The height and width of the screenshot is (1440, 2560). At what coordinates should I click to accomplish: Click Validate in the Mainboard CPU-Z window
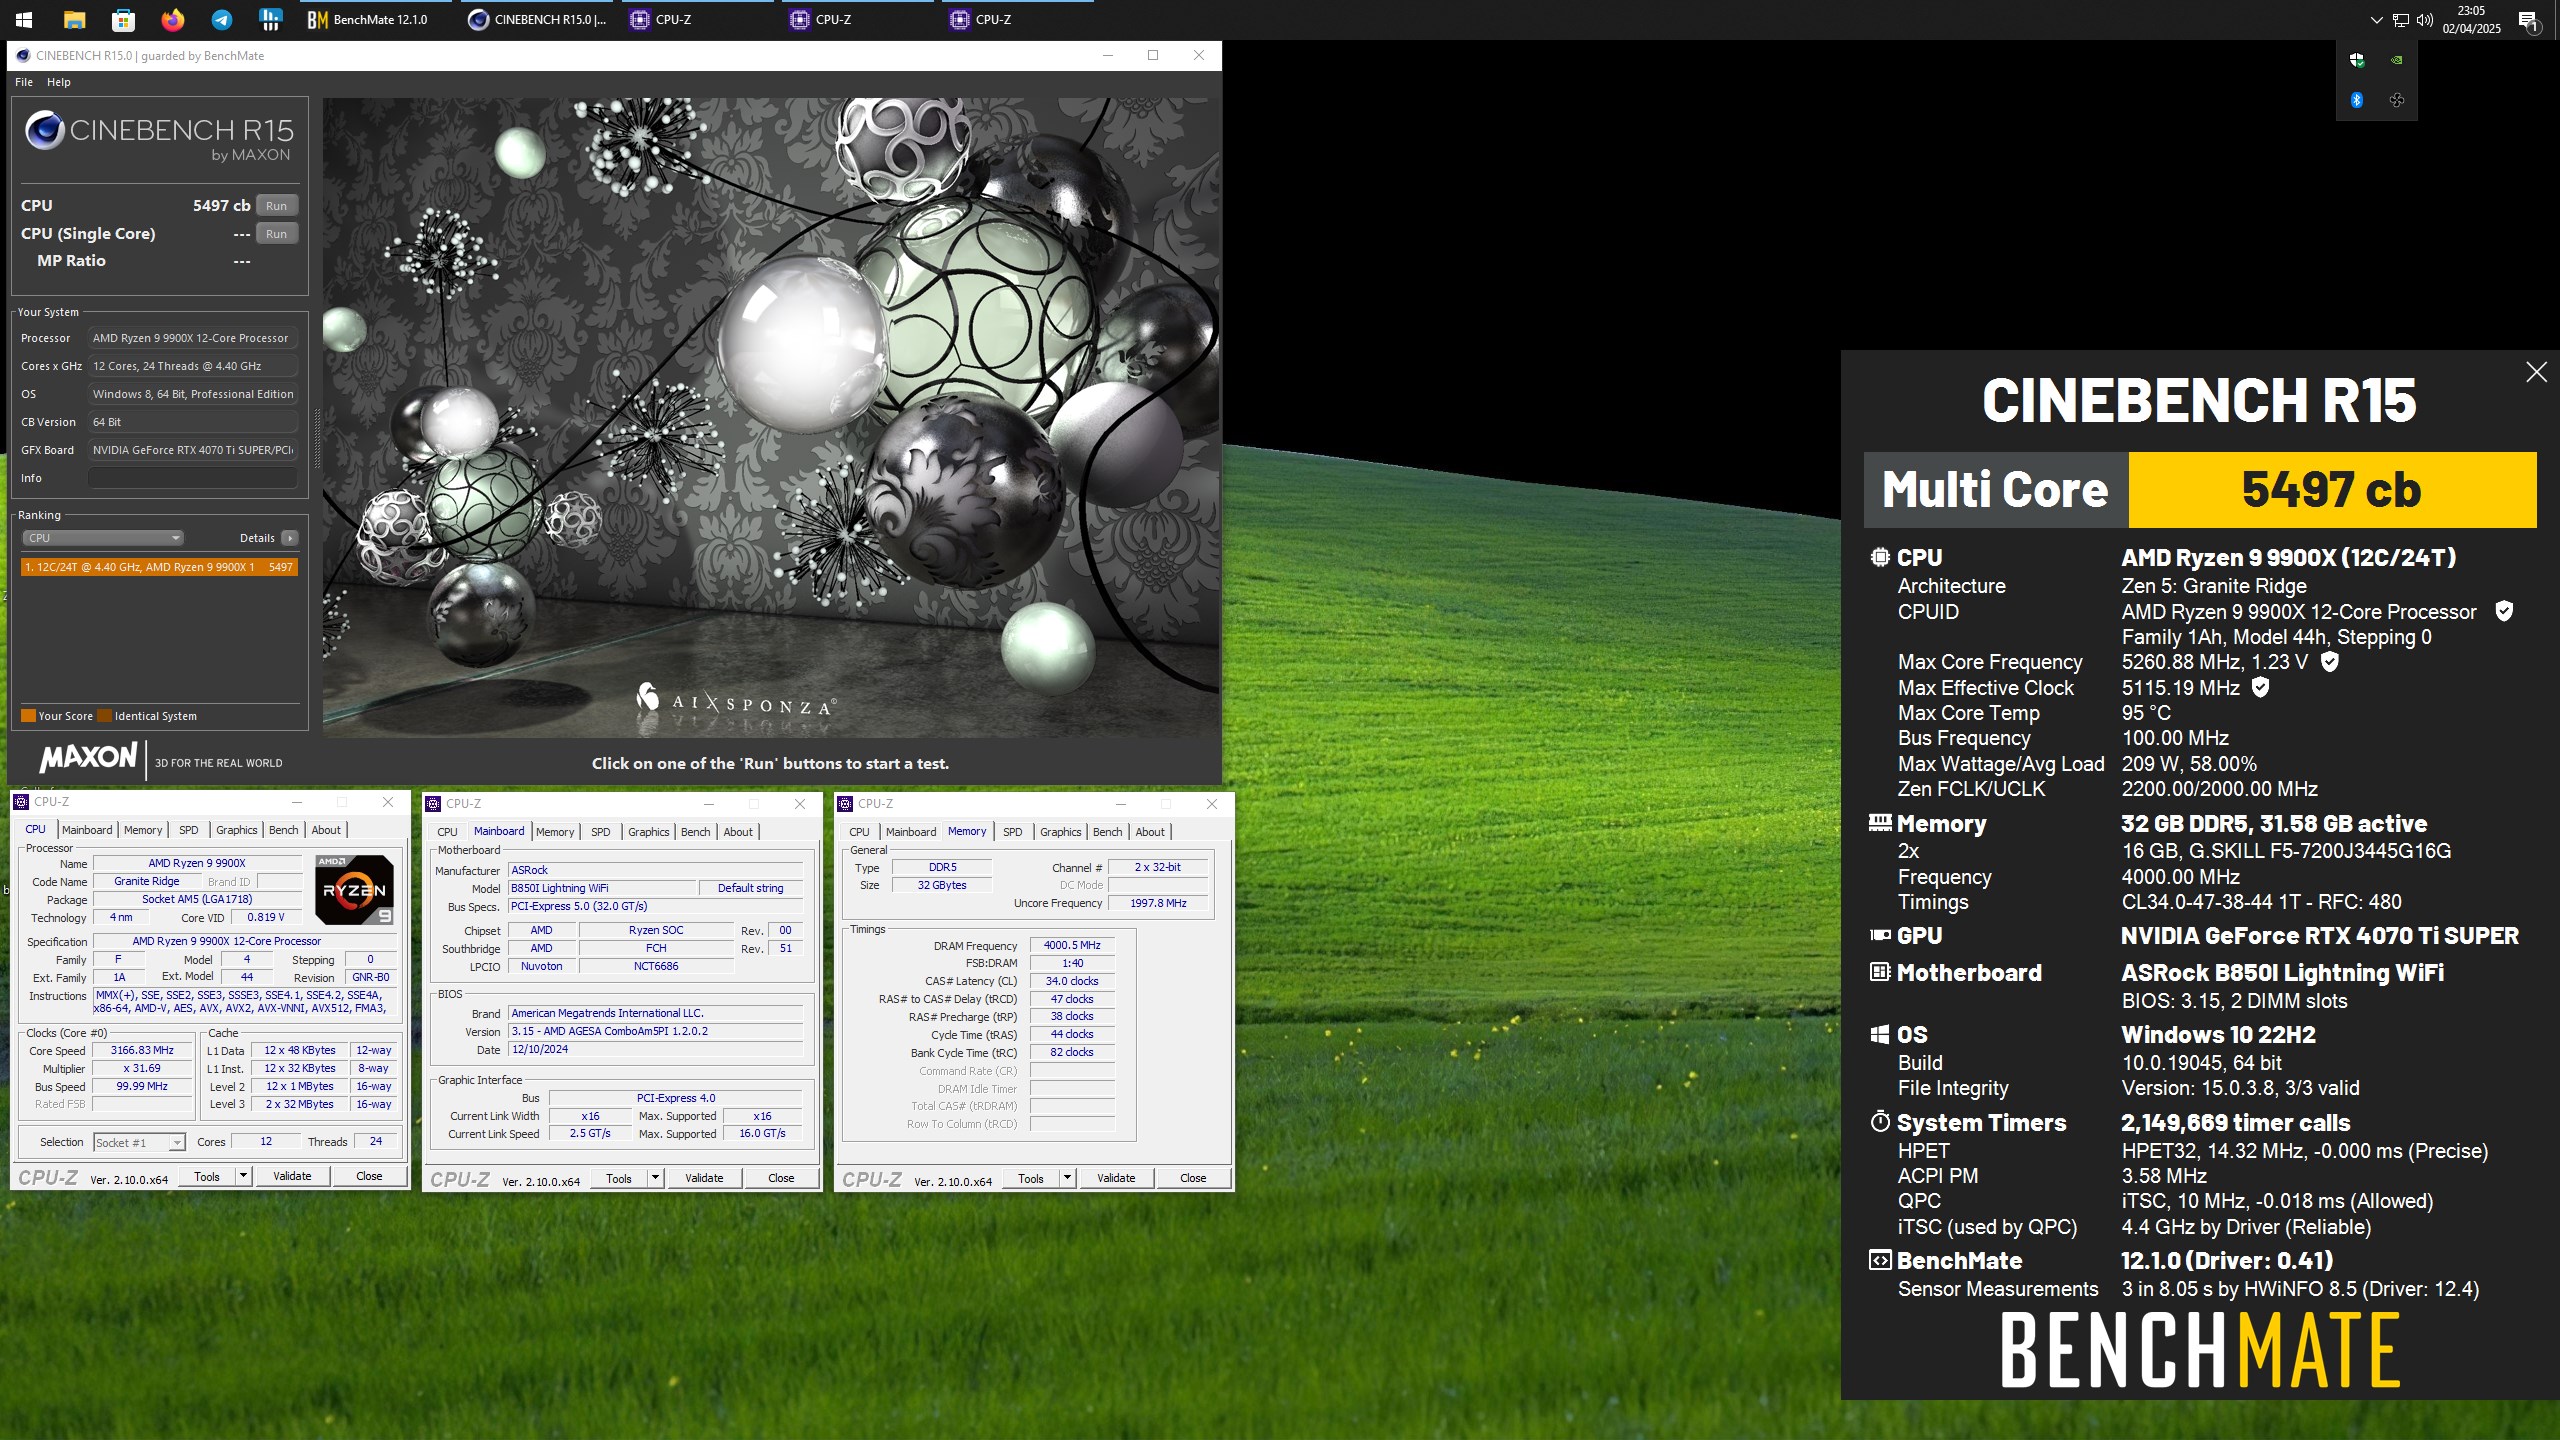pyautogui.click(x=704, y=1178)
